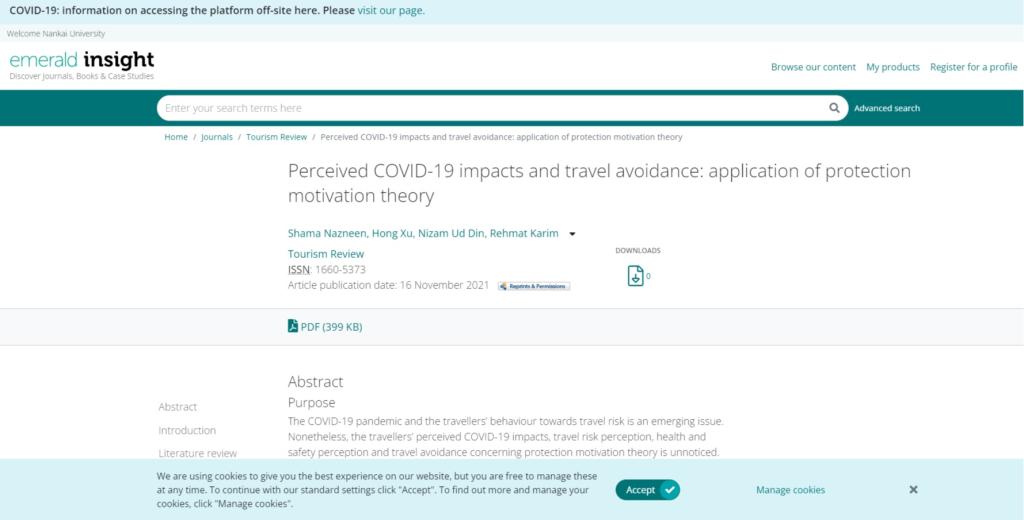Dismiss cookie banner with X icon
This screenshot has width=1024, height=520.
pyautogui.click(x=913, y=490)
